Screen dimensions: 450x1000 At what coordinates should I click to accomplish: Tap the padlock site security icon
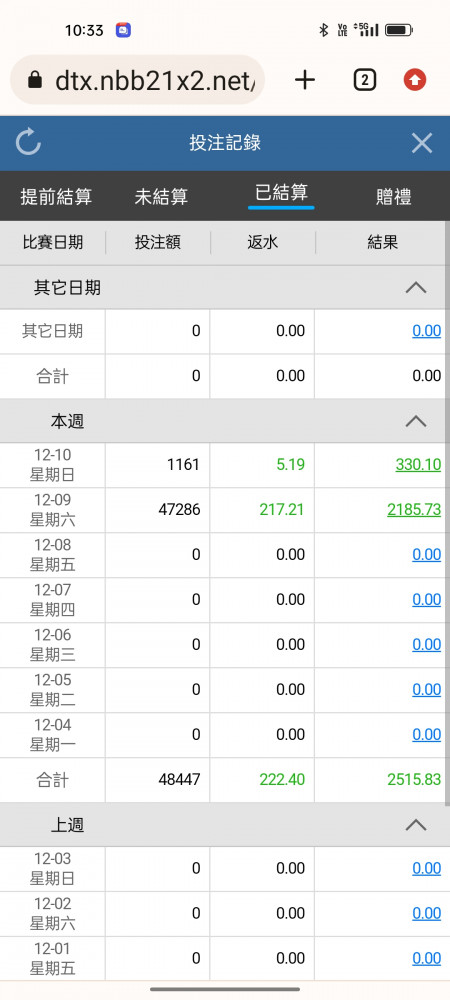point(36,80)
